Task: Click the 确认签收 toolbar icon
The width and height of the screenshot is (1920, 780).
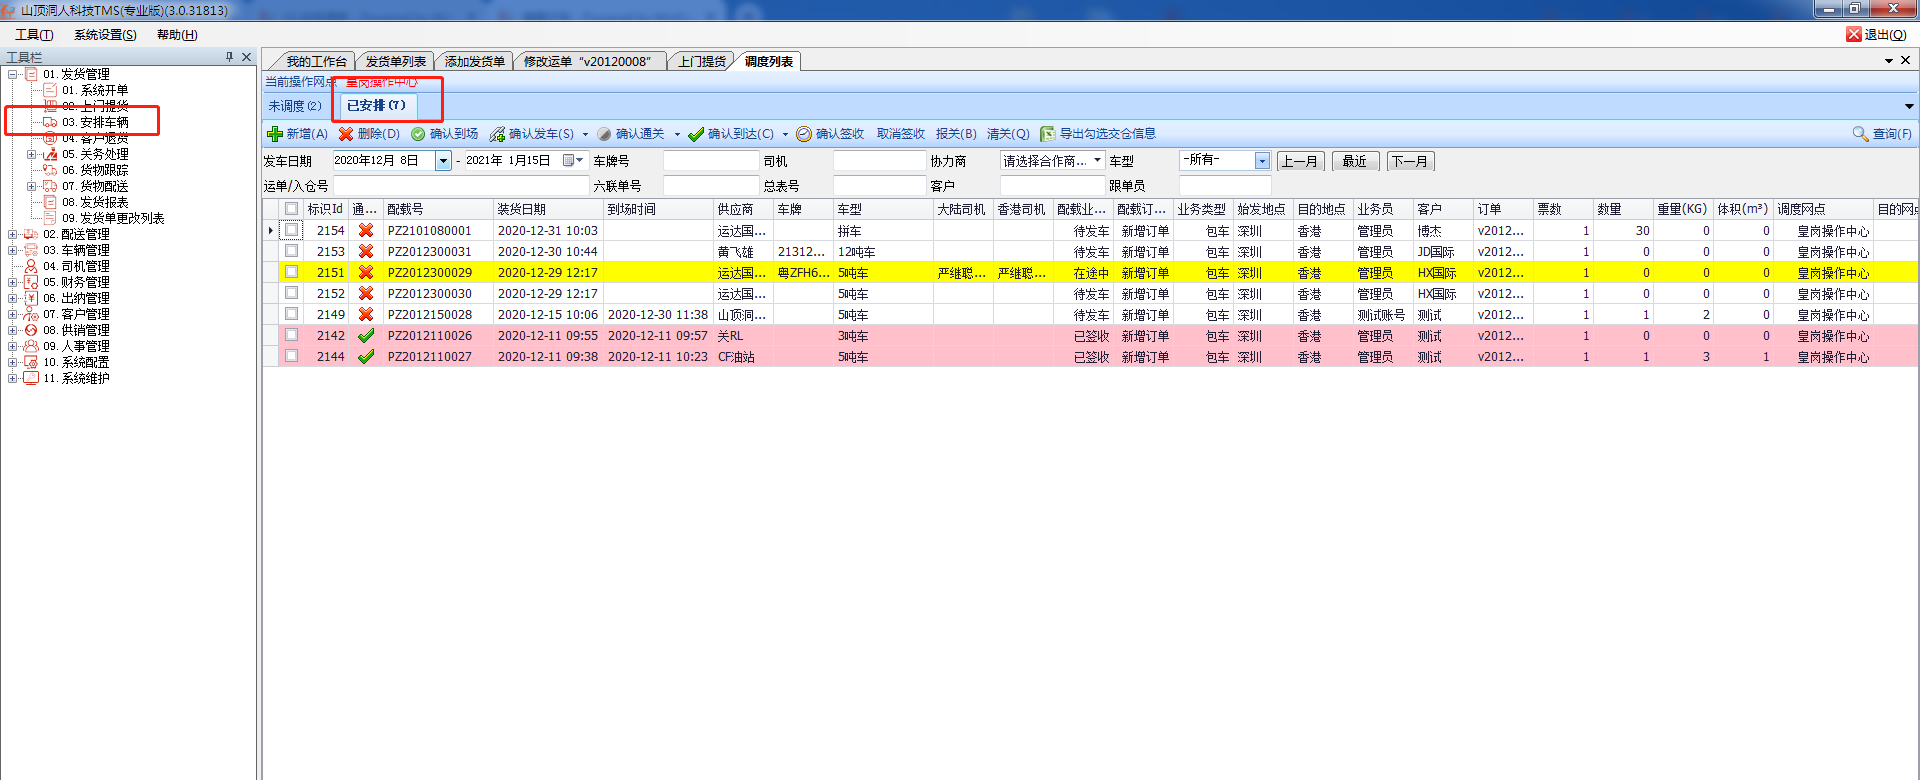Action: pyautogui.click(x=804, y=134)
